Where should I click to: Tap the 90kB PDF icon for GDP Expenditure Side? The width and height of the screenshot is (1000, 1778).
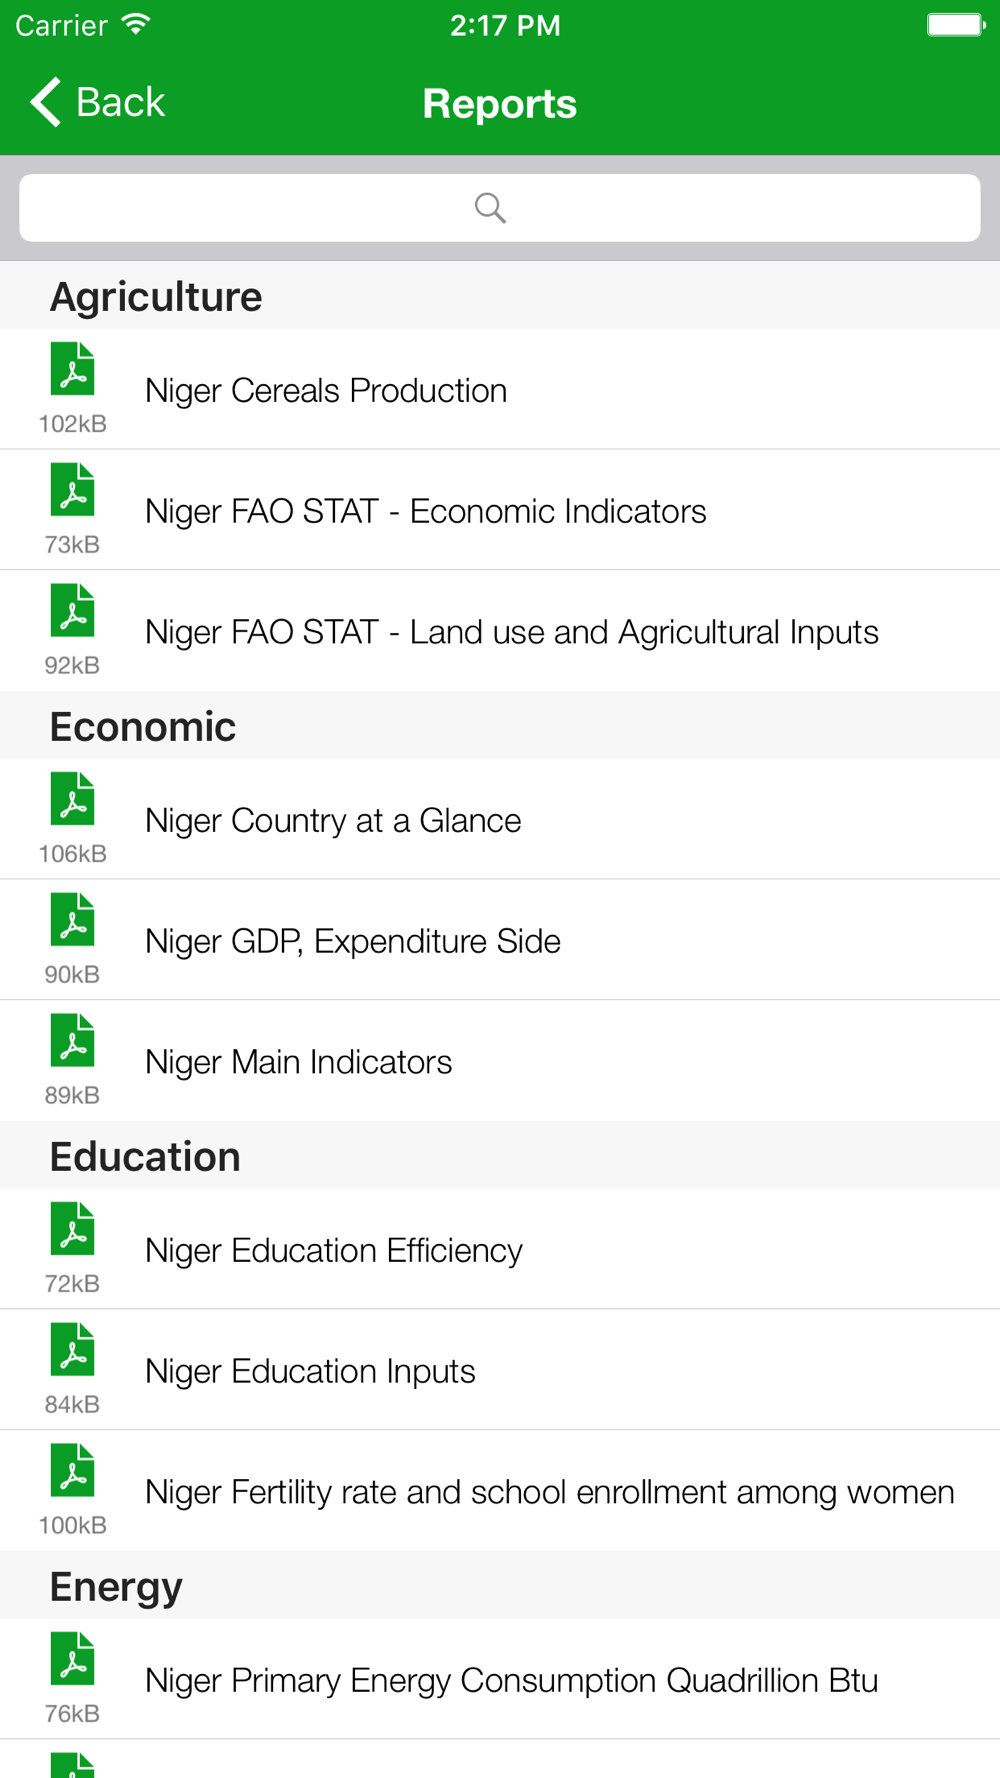click(73, 920)
